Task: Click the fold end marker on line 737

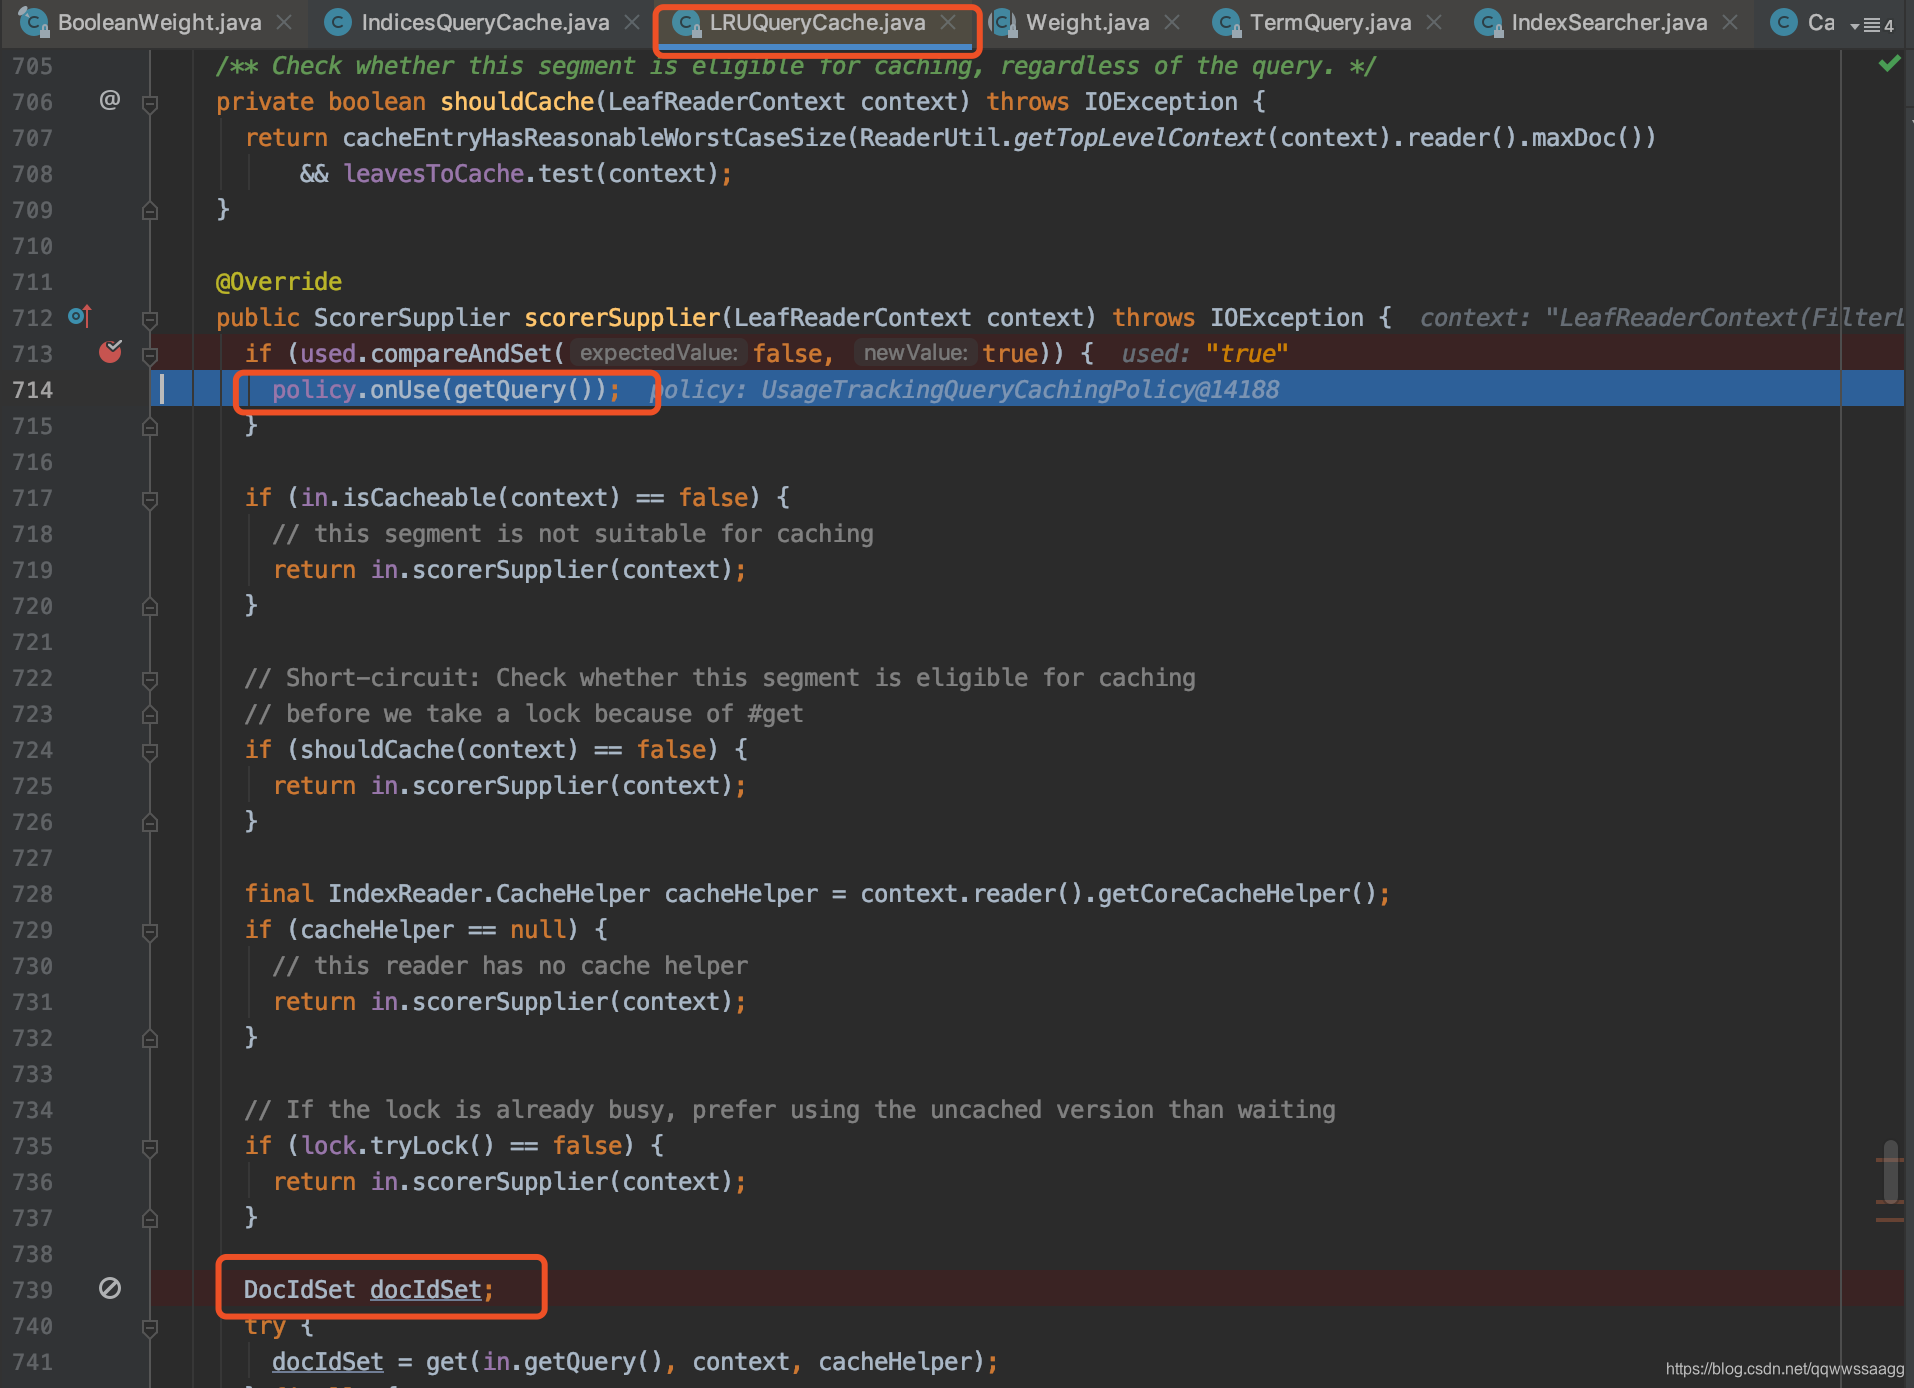Action: coord(150,1219)
